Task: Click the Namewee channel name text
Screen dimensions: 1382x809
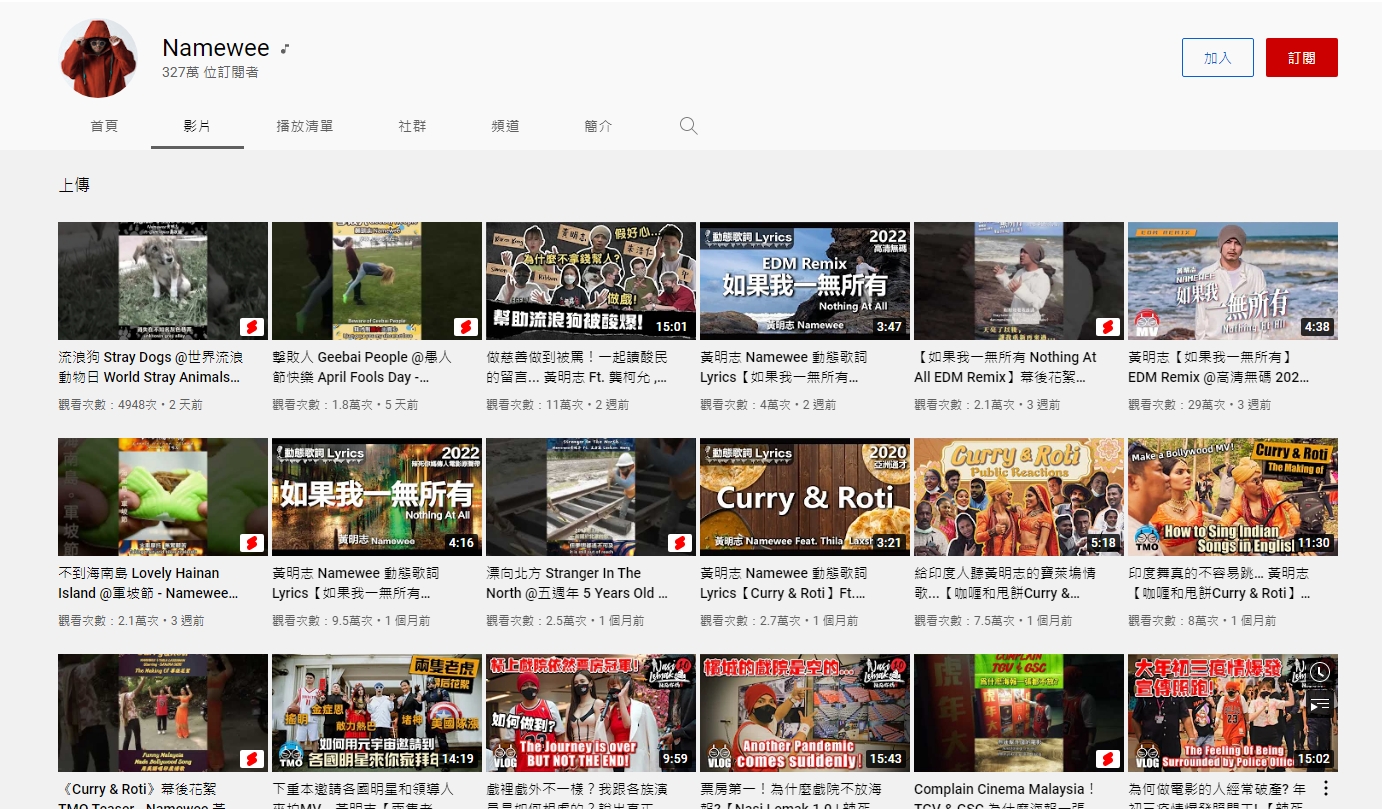Action: [x=216, y=48]
